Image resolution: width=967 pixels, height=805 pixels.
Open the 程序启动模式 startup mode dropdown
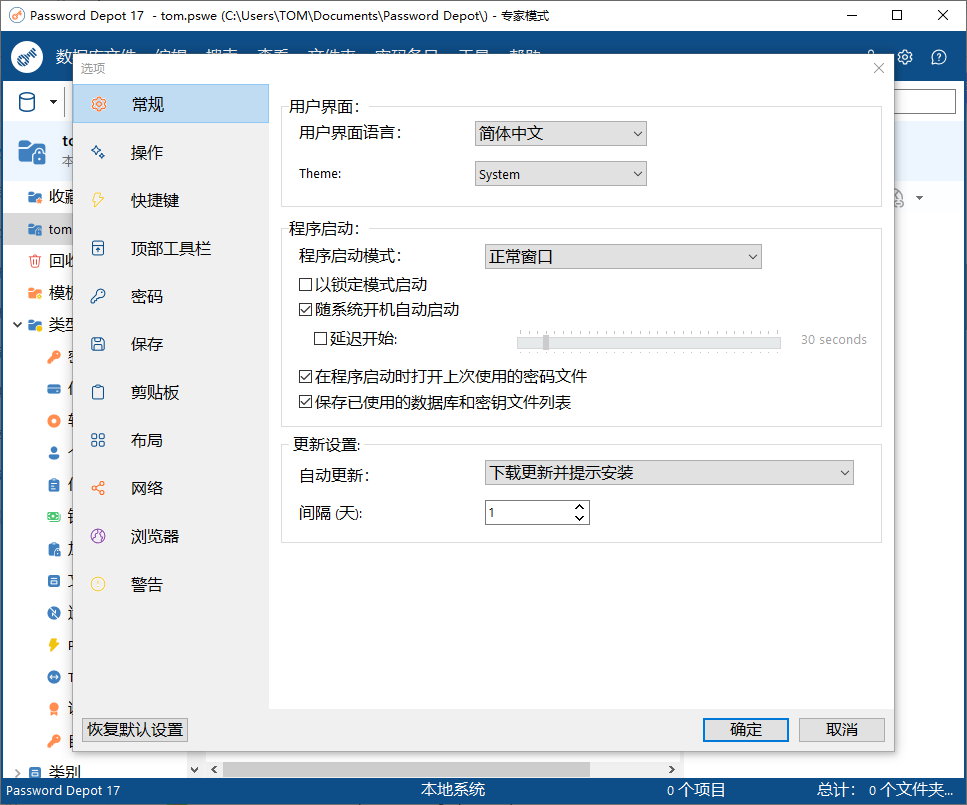623,257
